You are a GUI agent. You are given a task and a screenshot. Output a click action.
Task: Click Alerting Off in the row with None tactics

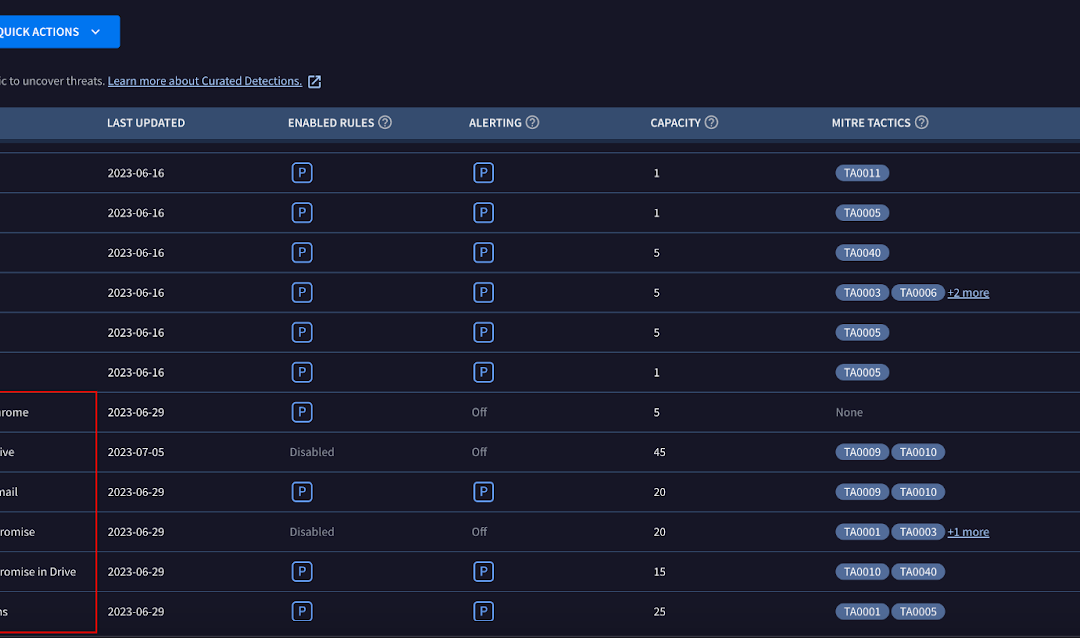click(x=479, y=412)
